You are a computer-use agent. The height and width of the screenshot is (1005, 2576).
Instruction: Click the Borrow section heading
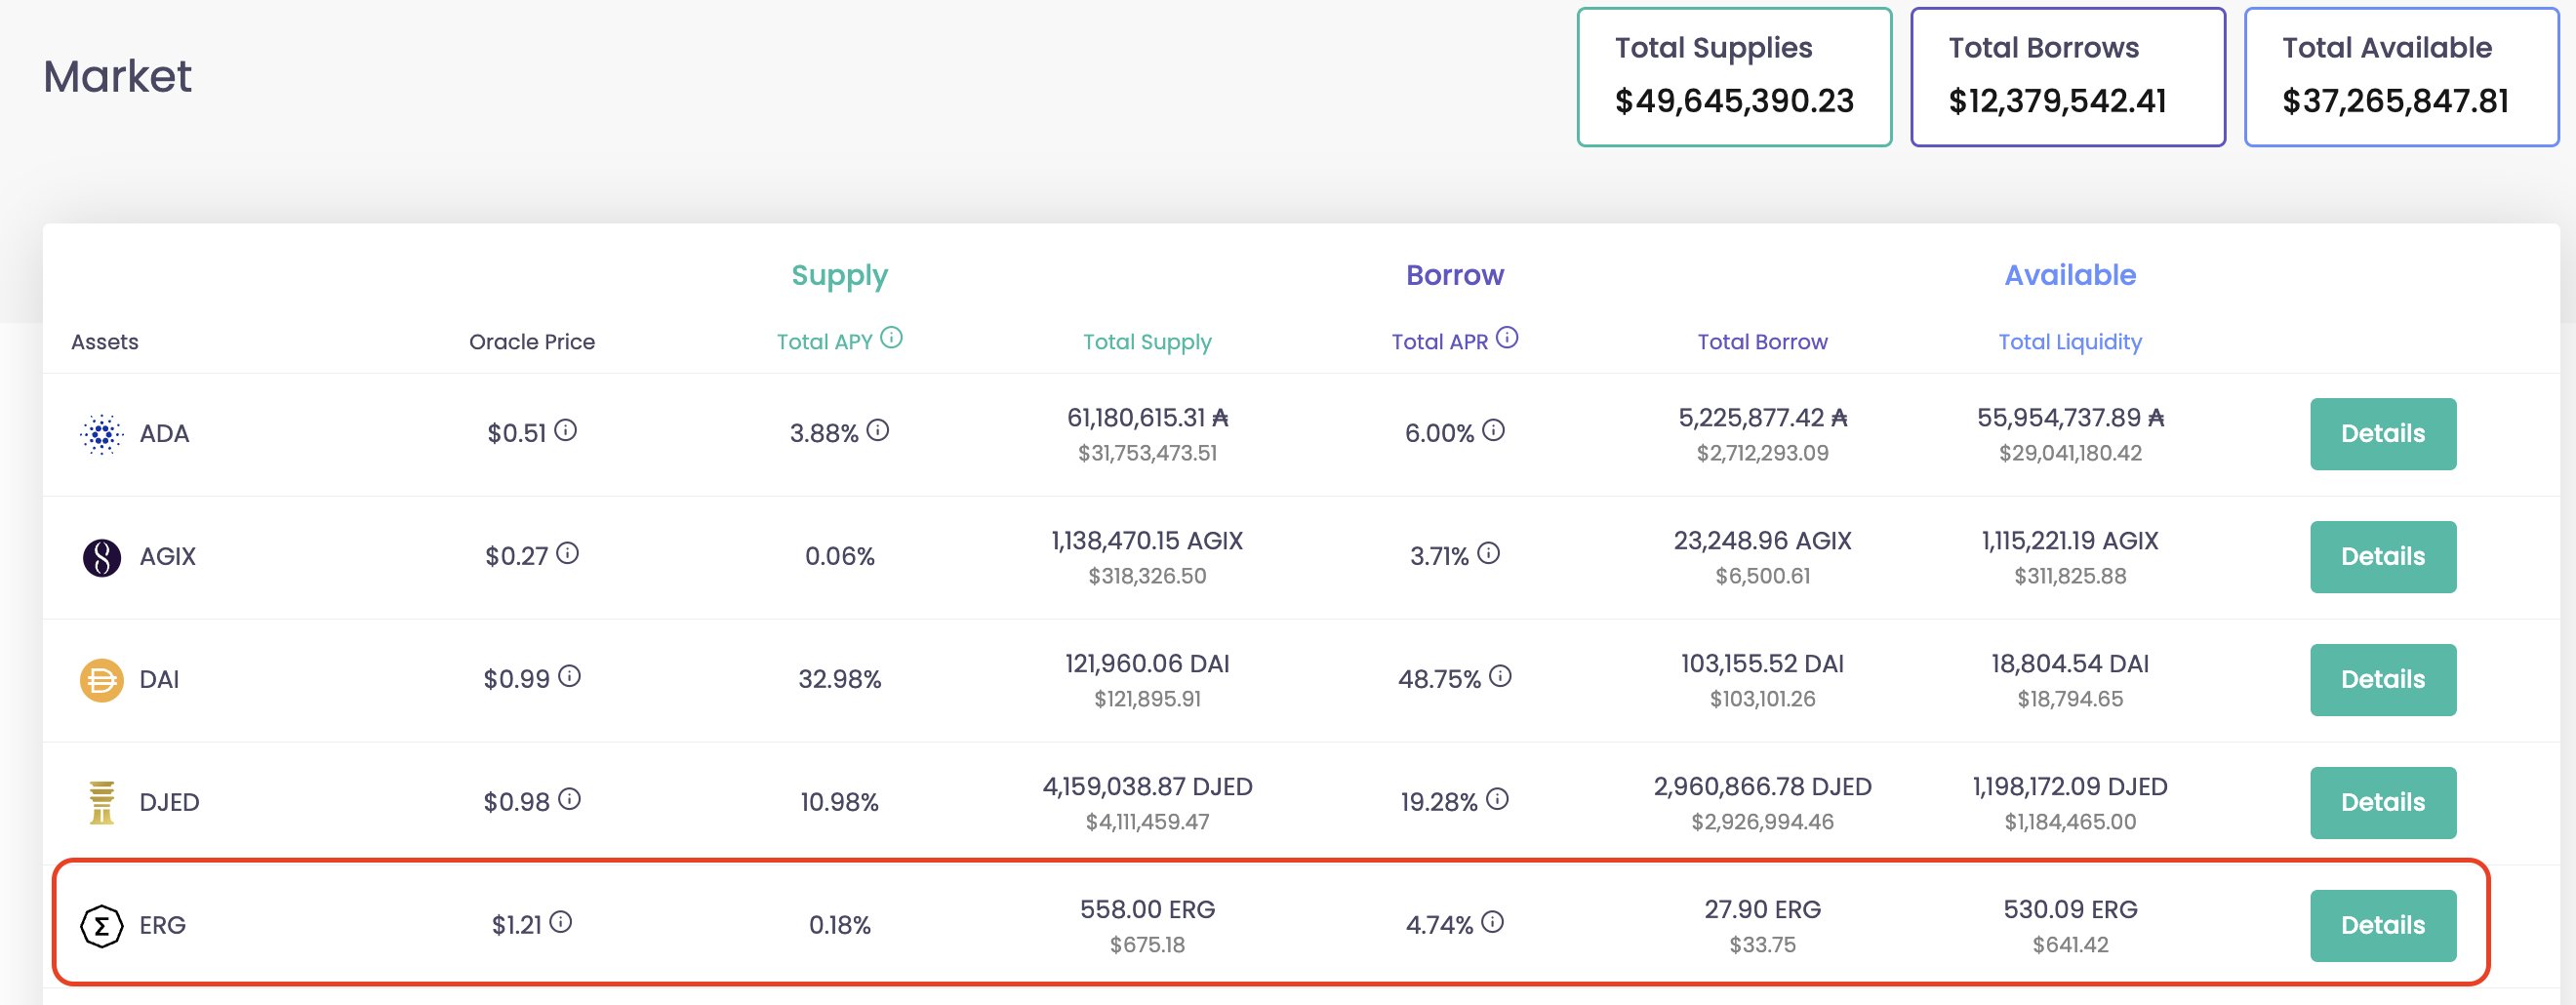(1455, 275)
